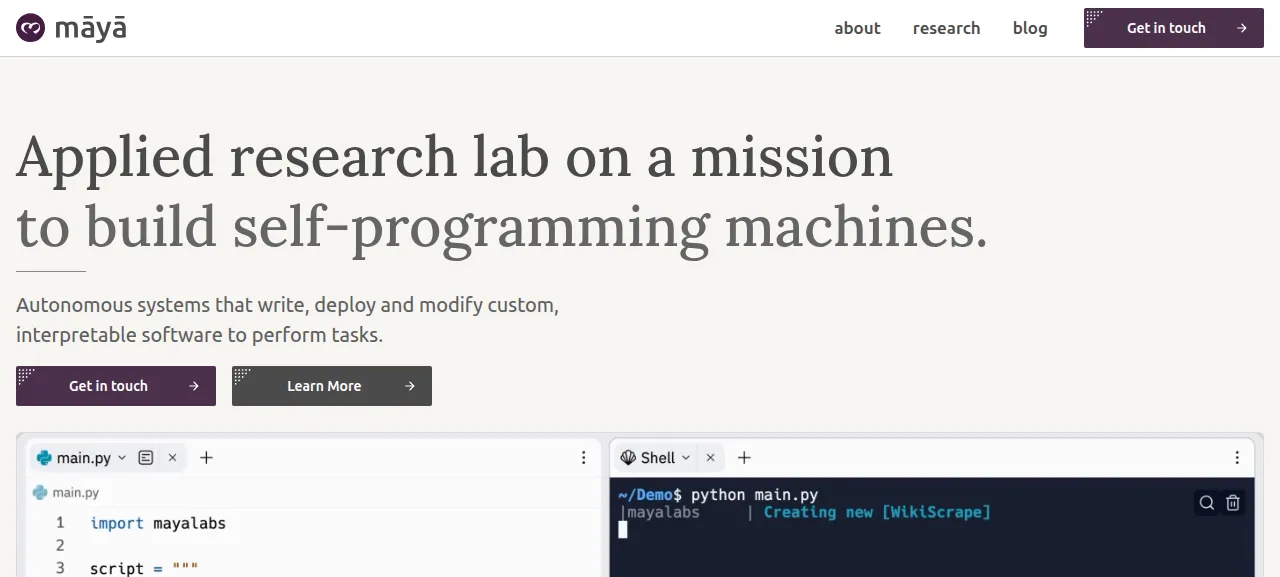
Task: Clear the shell using trash icon
Action: coord(1233,503)
